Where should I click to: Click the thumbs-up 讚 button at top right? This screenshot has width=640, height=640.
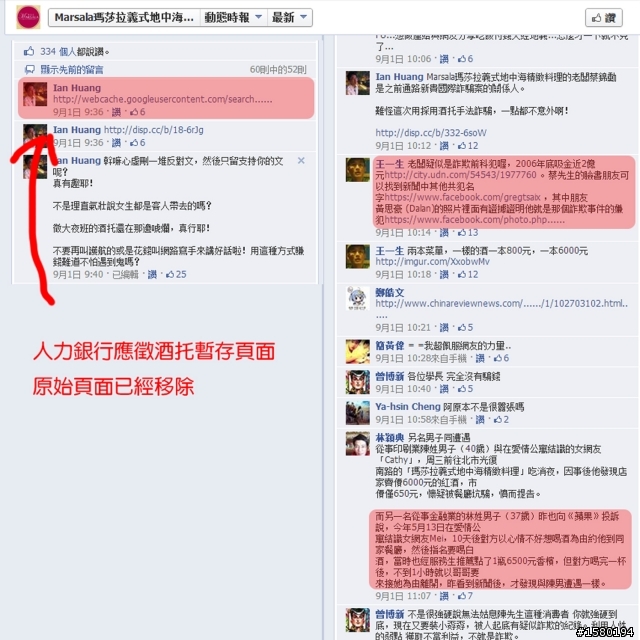coord(604,18)
